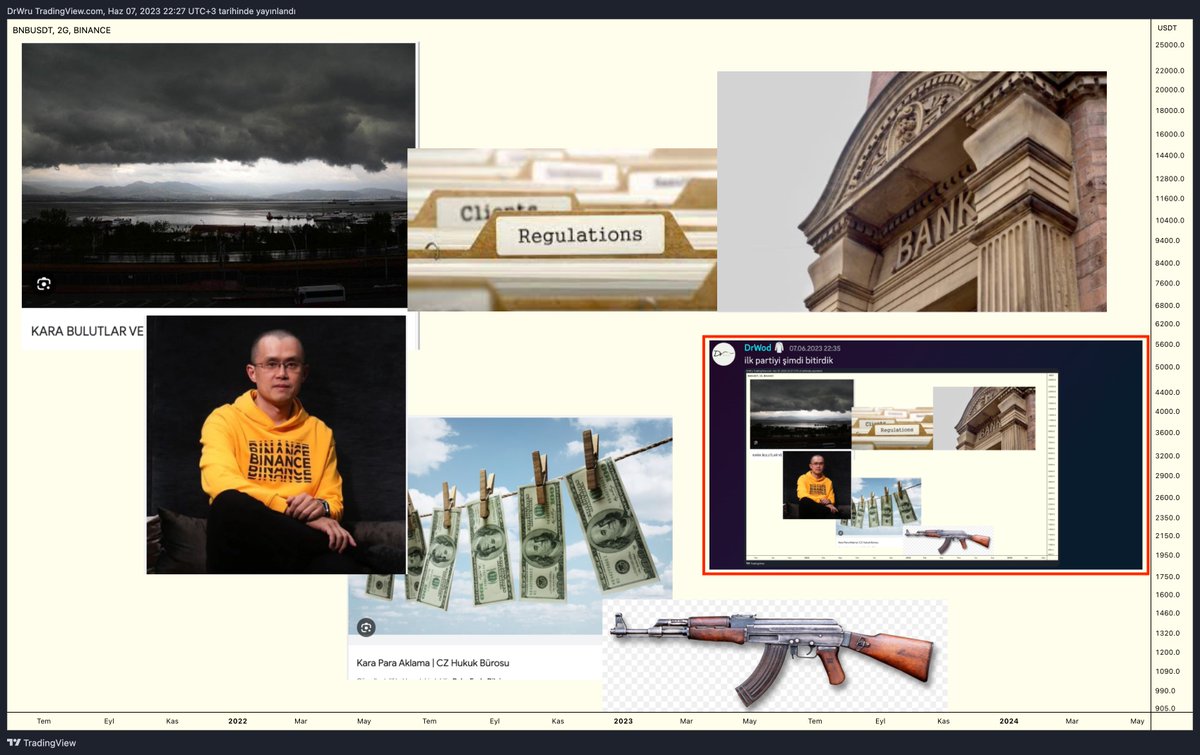Screen dimensions: 1200x755
Task: Select the dark storm clouds photo
Action: 218,175
